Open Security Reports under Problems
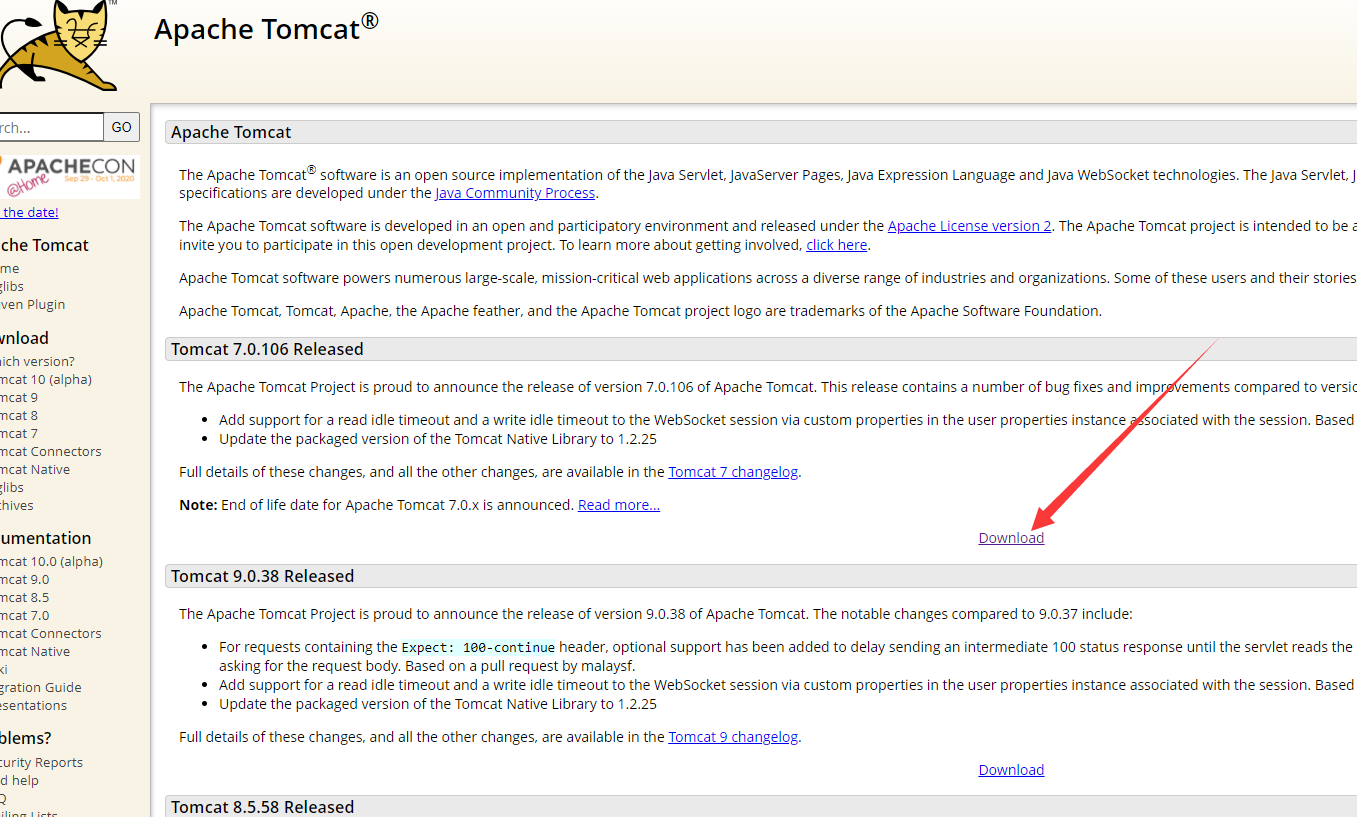The height and width of the screenshot is (817, 1357). (41, 762)
